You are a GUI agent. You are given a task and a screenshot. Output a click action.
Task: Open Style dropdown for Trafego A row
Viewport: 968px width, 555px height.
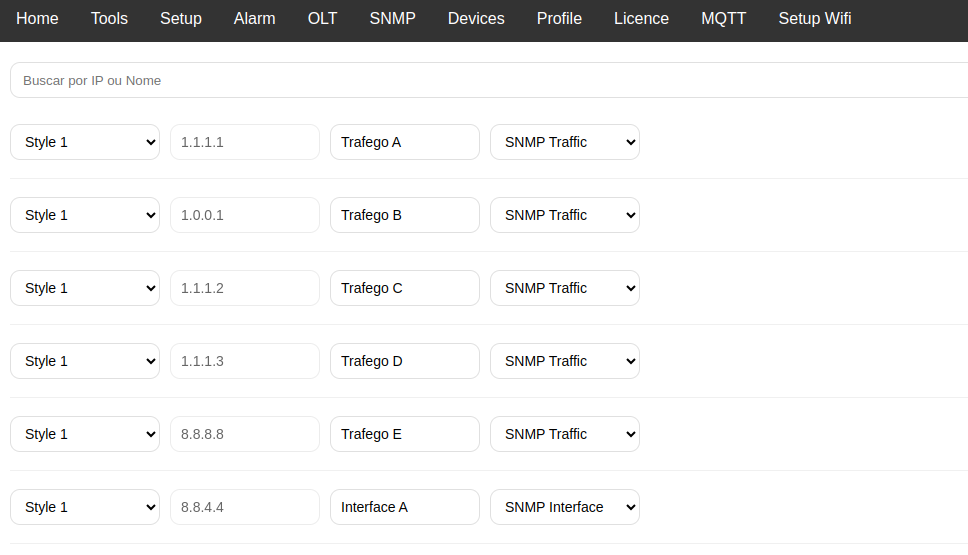pyautogui.click(x=85, y=142)
